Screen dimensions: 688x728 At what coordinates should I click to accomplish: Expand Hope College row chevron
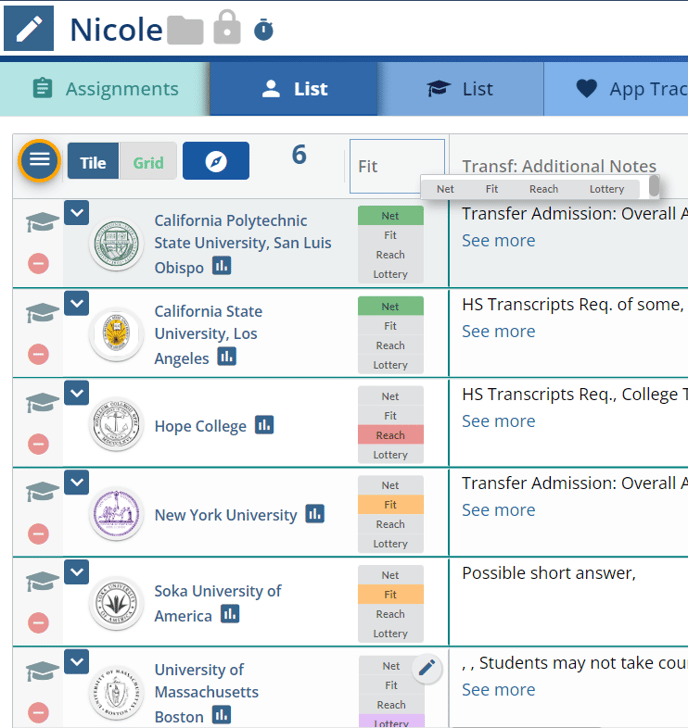coord(77,393)
